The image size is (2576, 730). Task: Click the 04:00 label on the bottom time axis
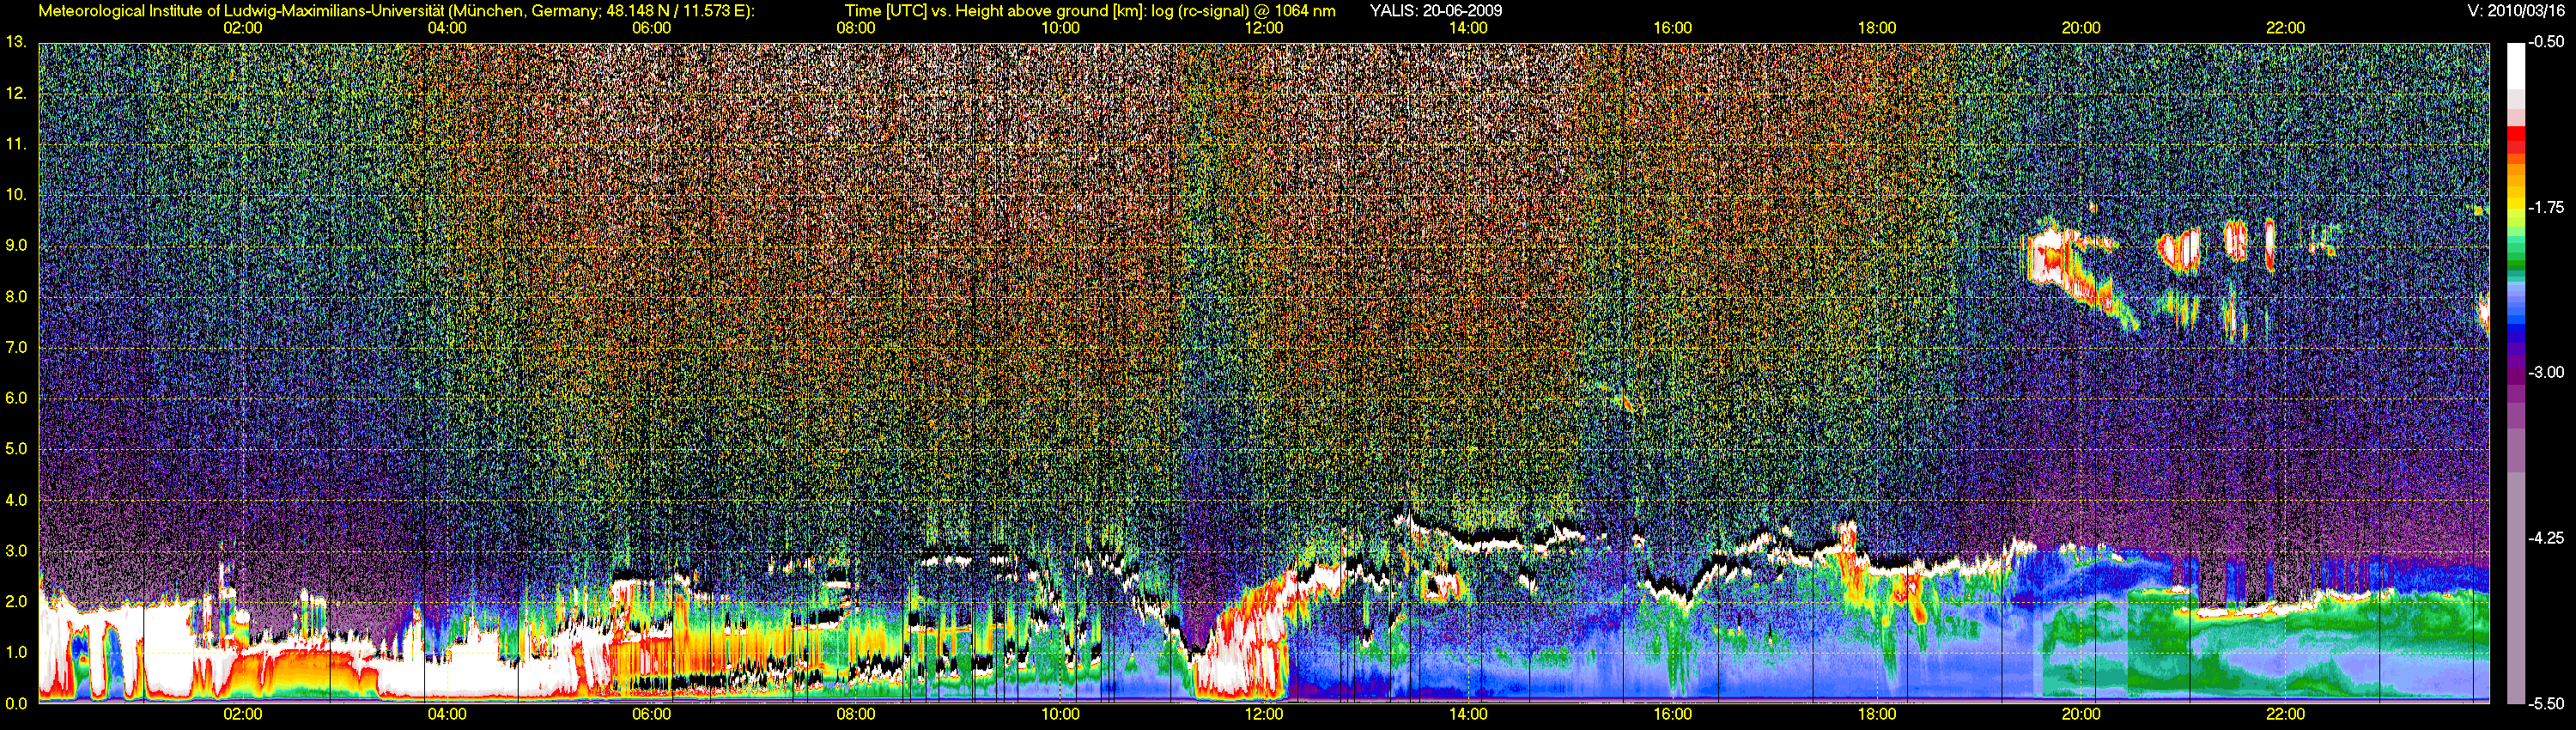coord(447,714)
